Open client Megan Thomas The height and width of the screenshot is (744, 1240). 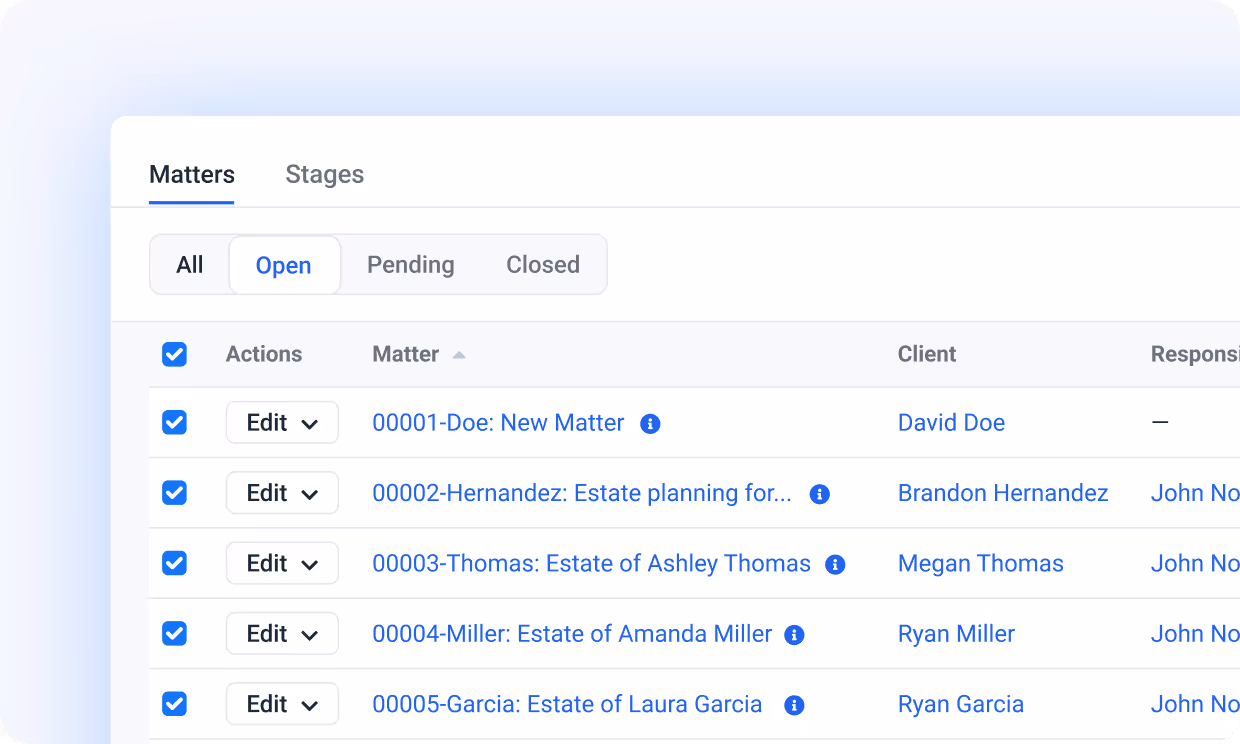point(981,564)
